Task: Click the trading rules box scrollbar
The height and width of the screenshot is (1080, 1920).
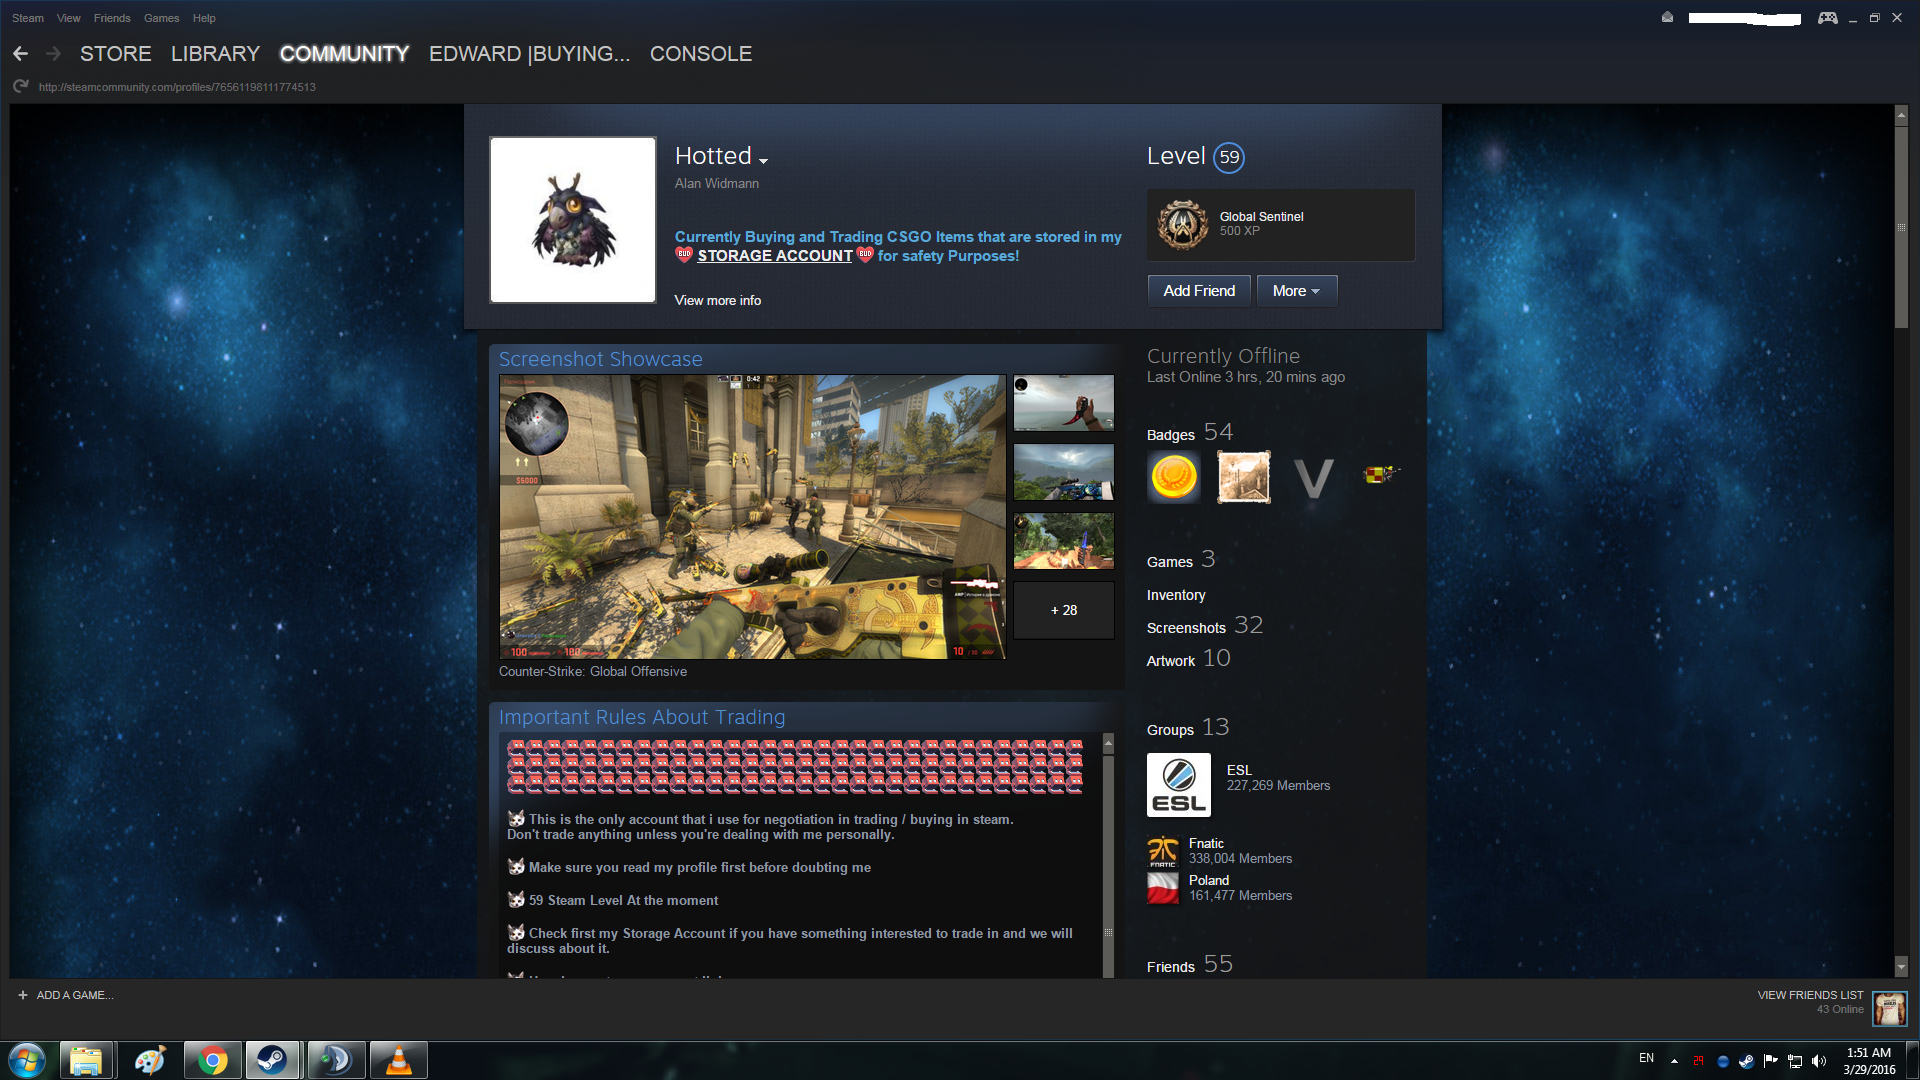Action: pyautogui.click(x=1108, y=860)
